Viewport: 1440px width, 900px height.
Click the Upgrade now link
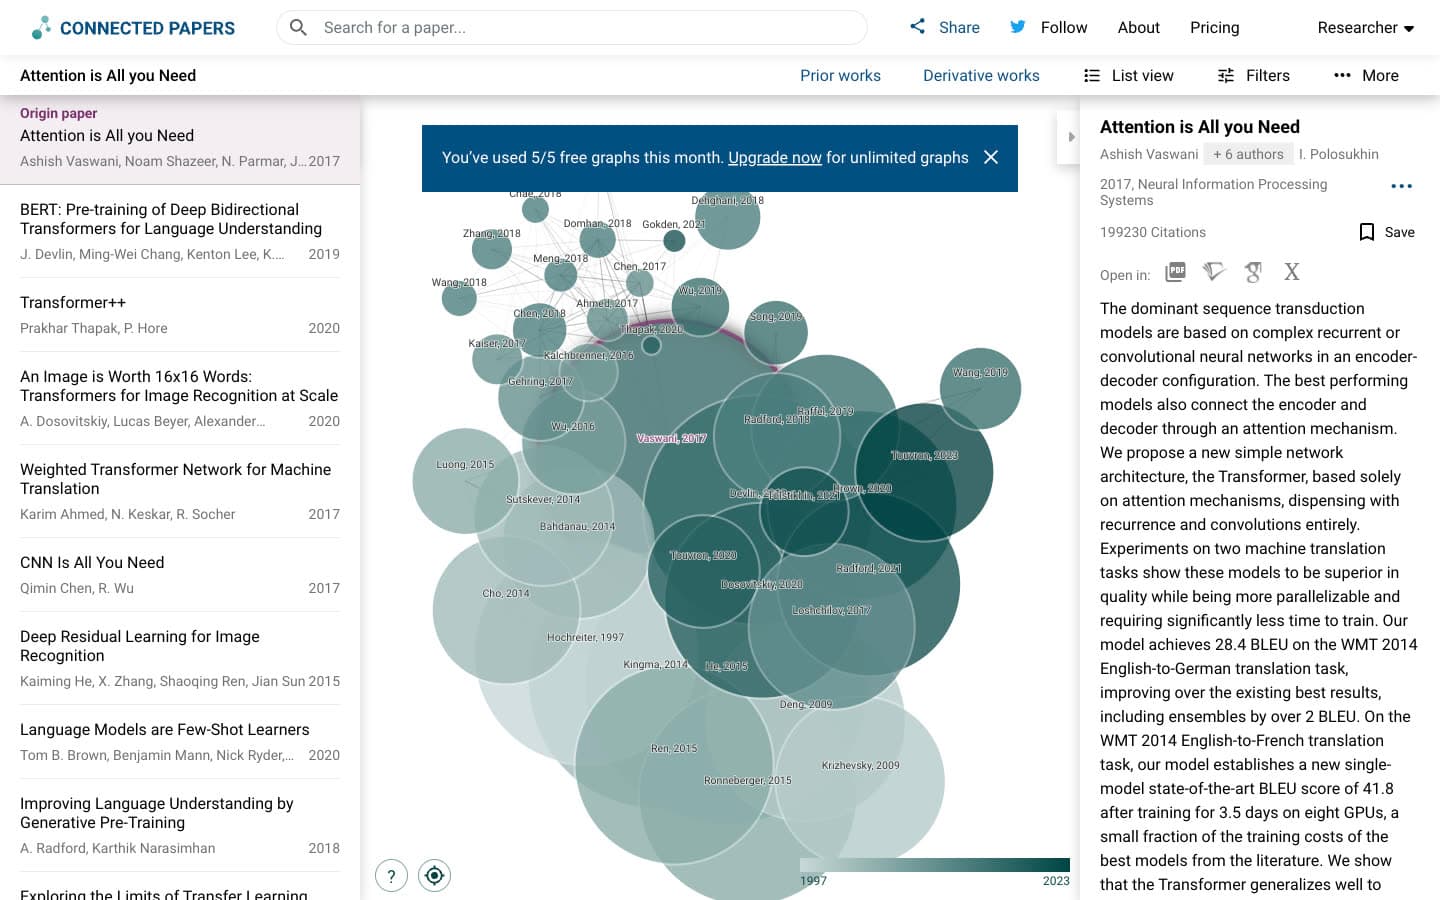[x=774, y=158]
